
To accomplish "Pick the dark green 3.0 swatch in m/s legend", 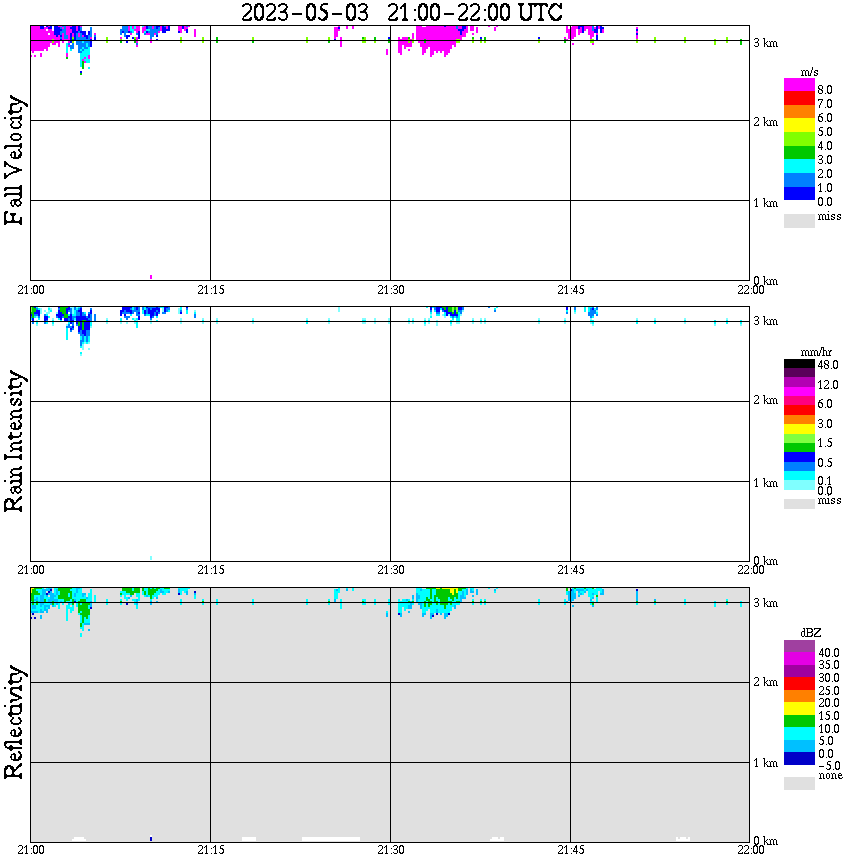I will (799, 152).
